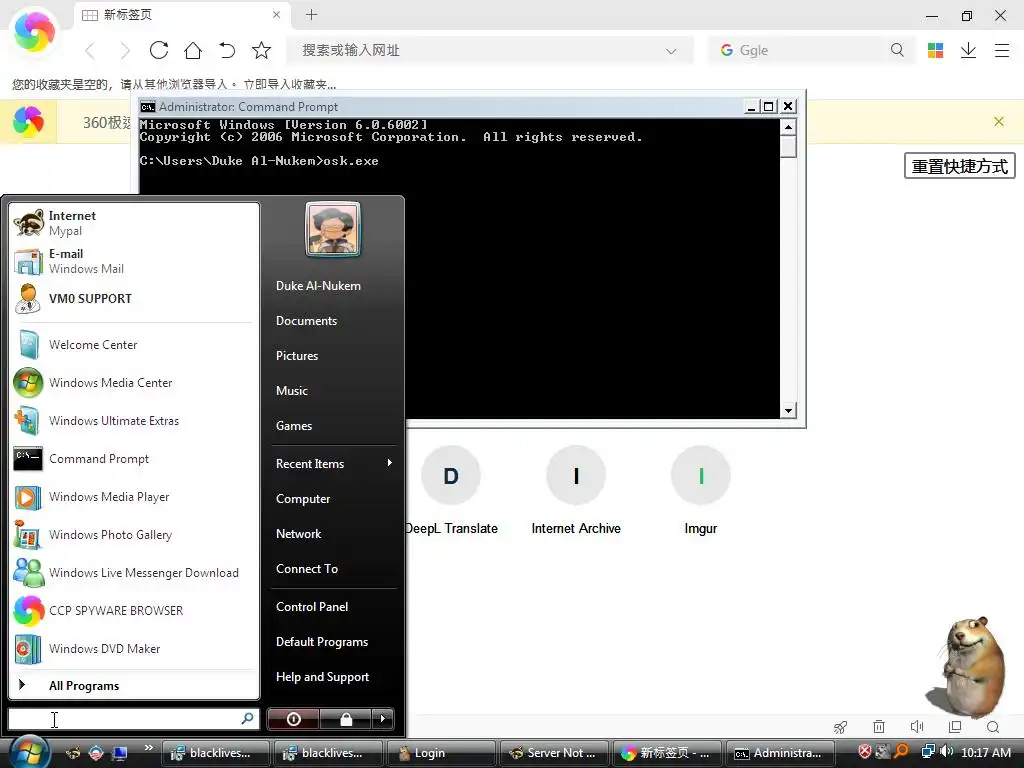Launch CCP SPYWARE BROWSER
This screenshot has width=1024, height=768.
[134, 610]
